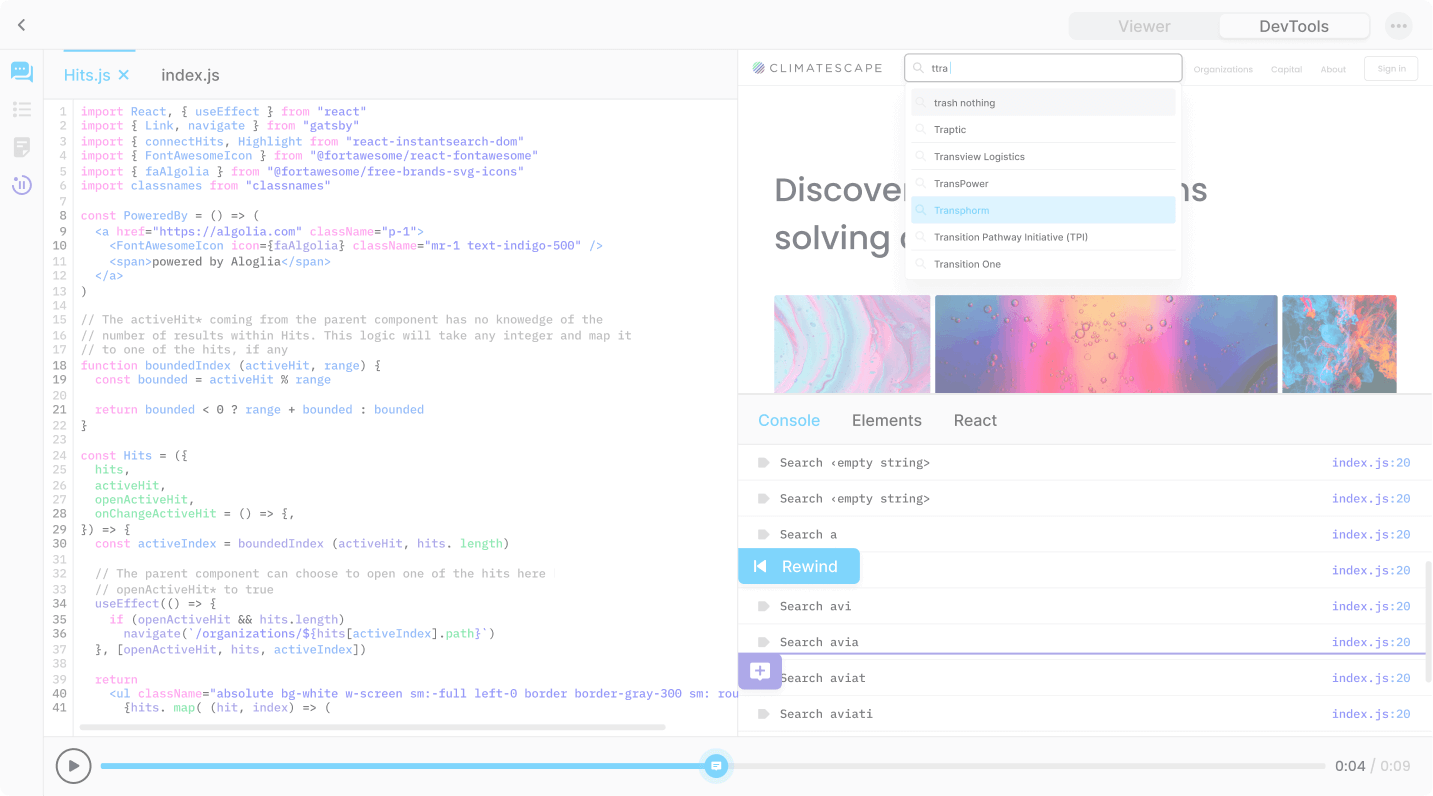Open index.js:20 link for Search aviat
The image size is (1433, 796).
(1371, 678)
